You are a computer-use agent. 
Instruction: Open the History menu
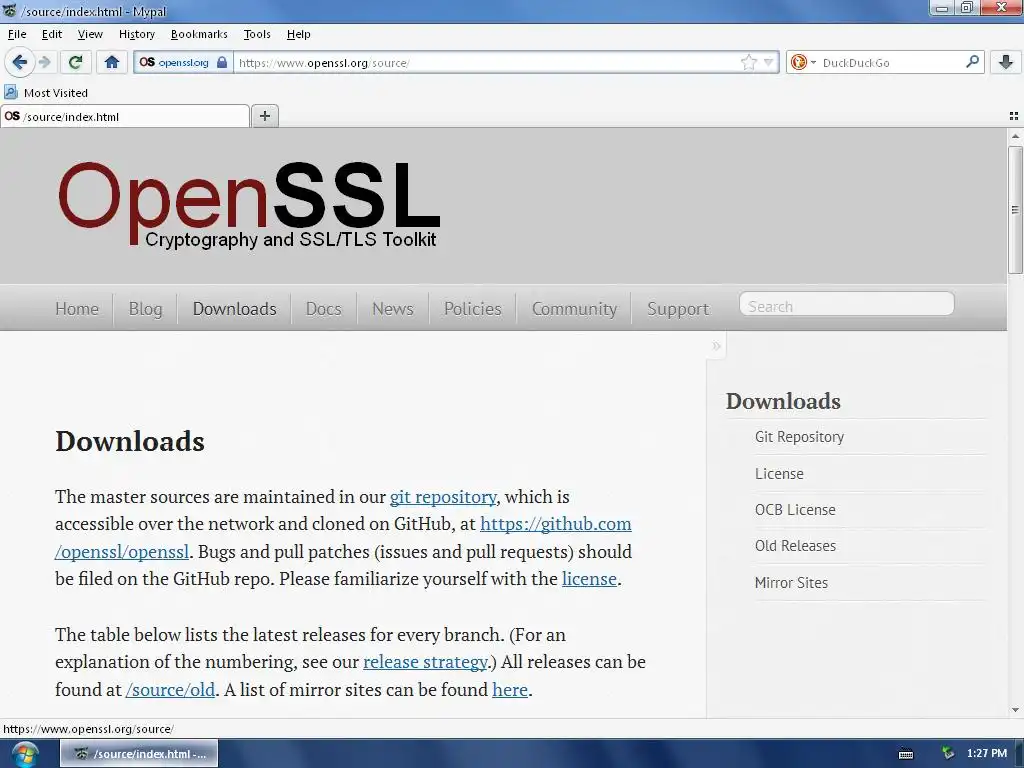point(136,34)
